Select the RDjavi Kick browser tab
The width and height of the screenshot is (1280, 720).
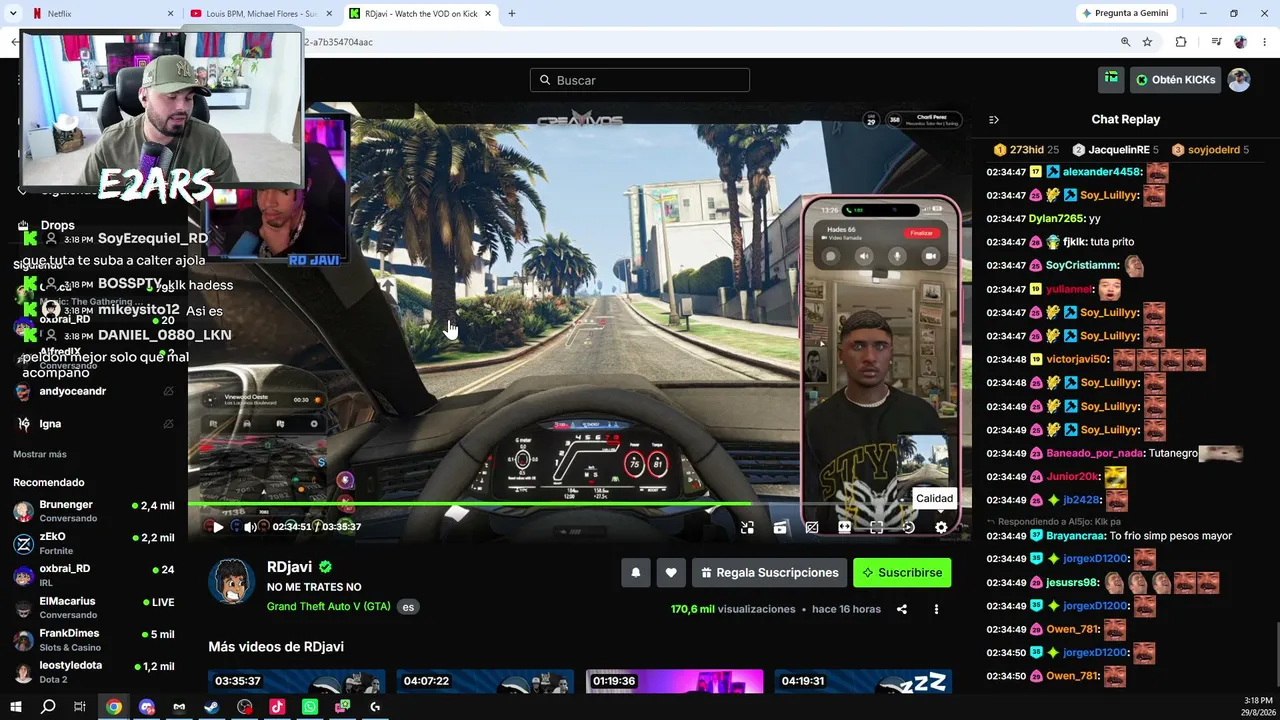(420, 14)
